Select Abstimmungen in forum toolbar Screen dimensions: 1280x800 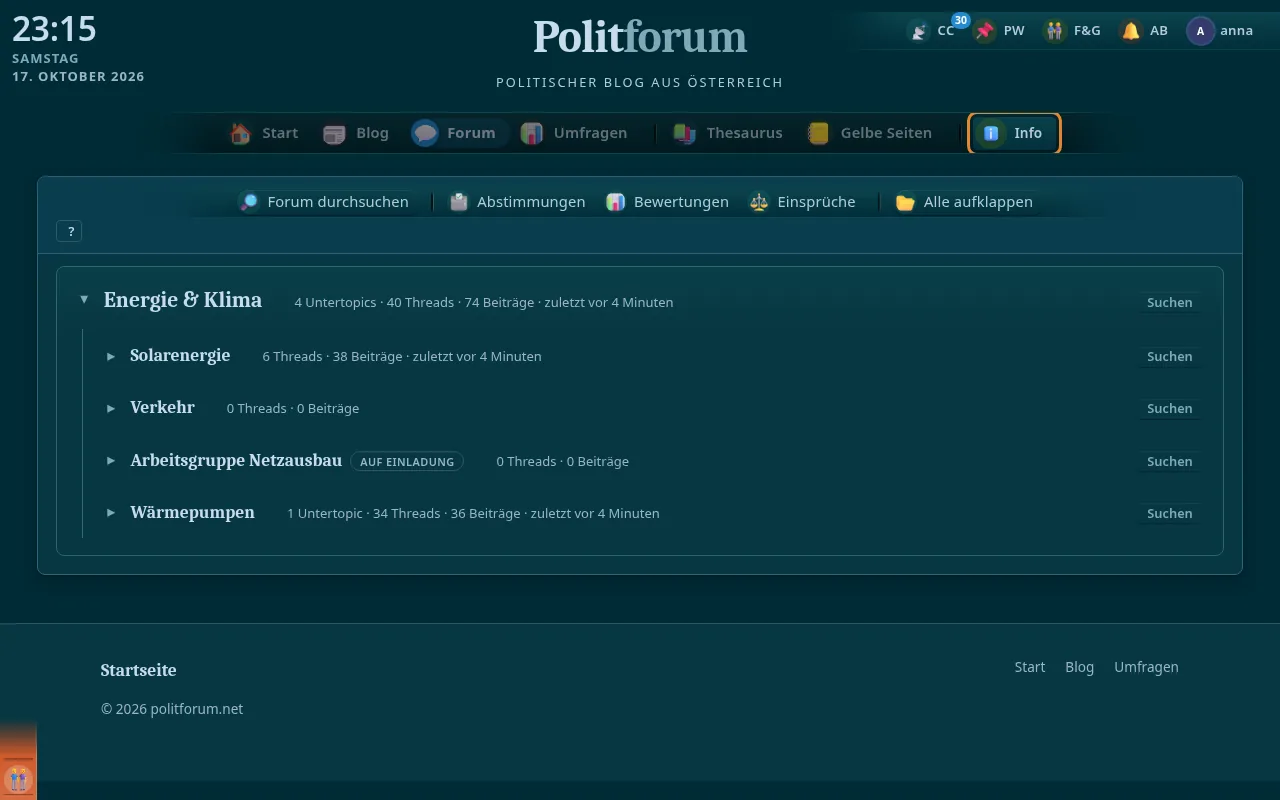coord(517,202)
